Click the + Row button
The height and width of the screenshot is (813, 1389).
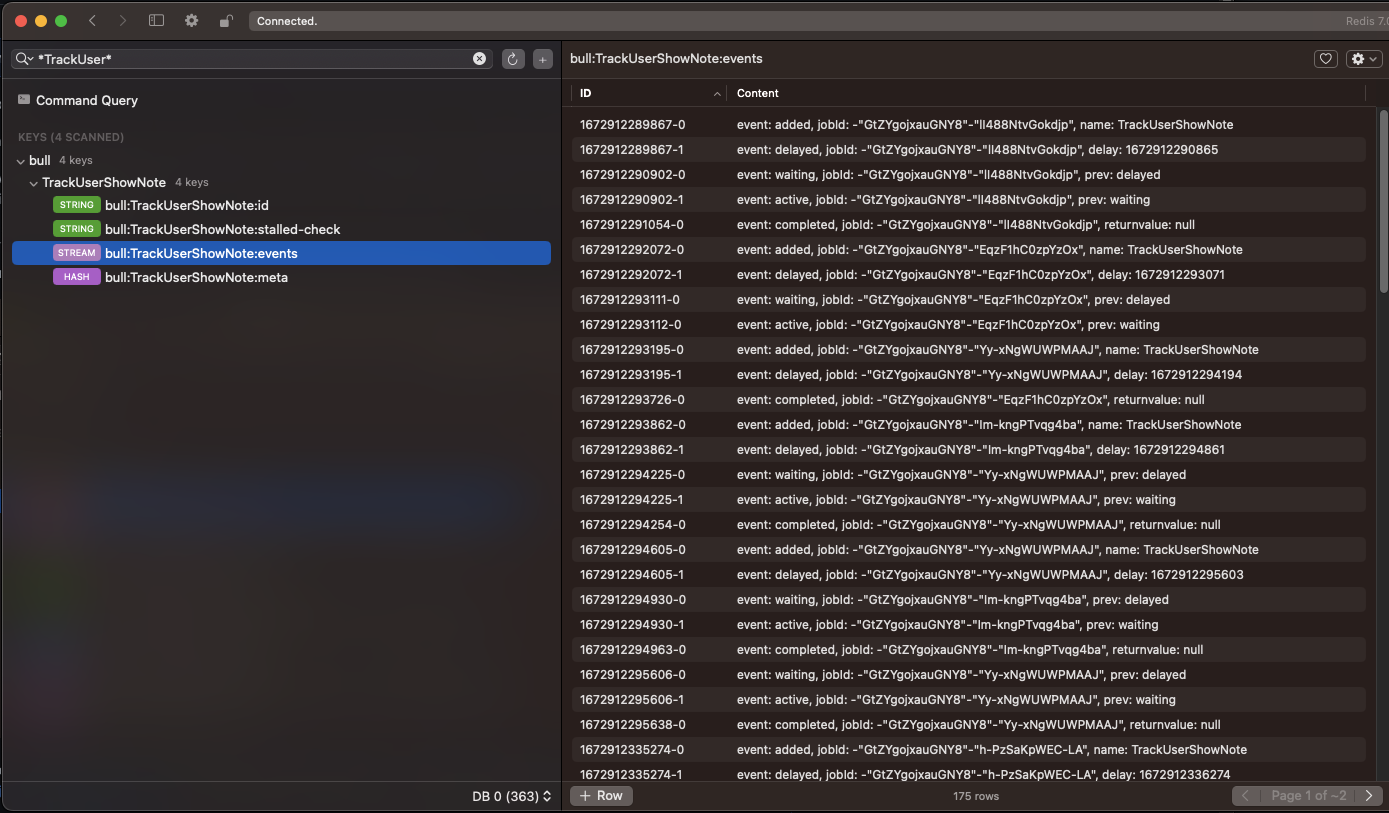pyautogui.click(x=600, y=795)
